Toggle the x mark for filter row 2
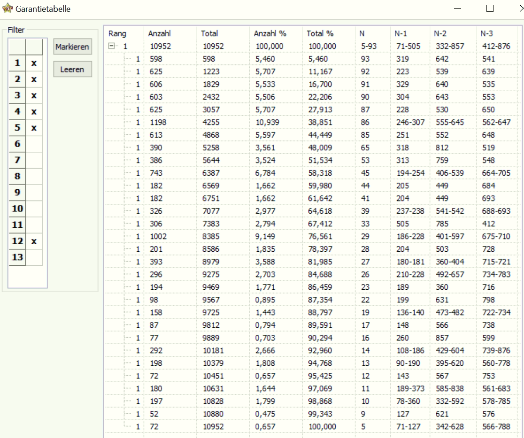The height and width of the screenshot is (438, 524). coord(34,79)
